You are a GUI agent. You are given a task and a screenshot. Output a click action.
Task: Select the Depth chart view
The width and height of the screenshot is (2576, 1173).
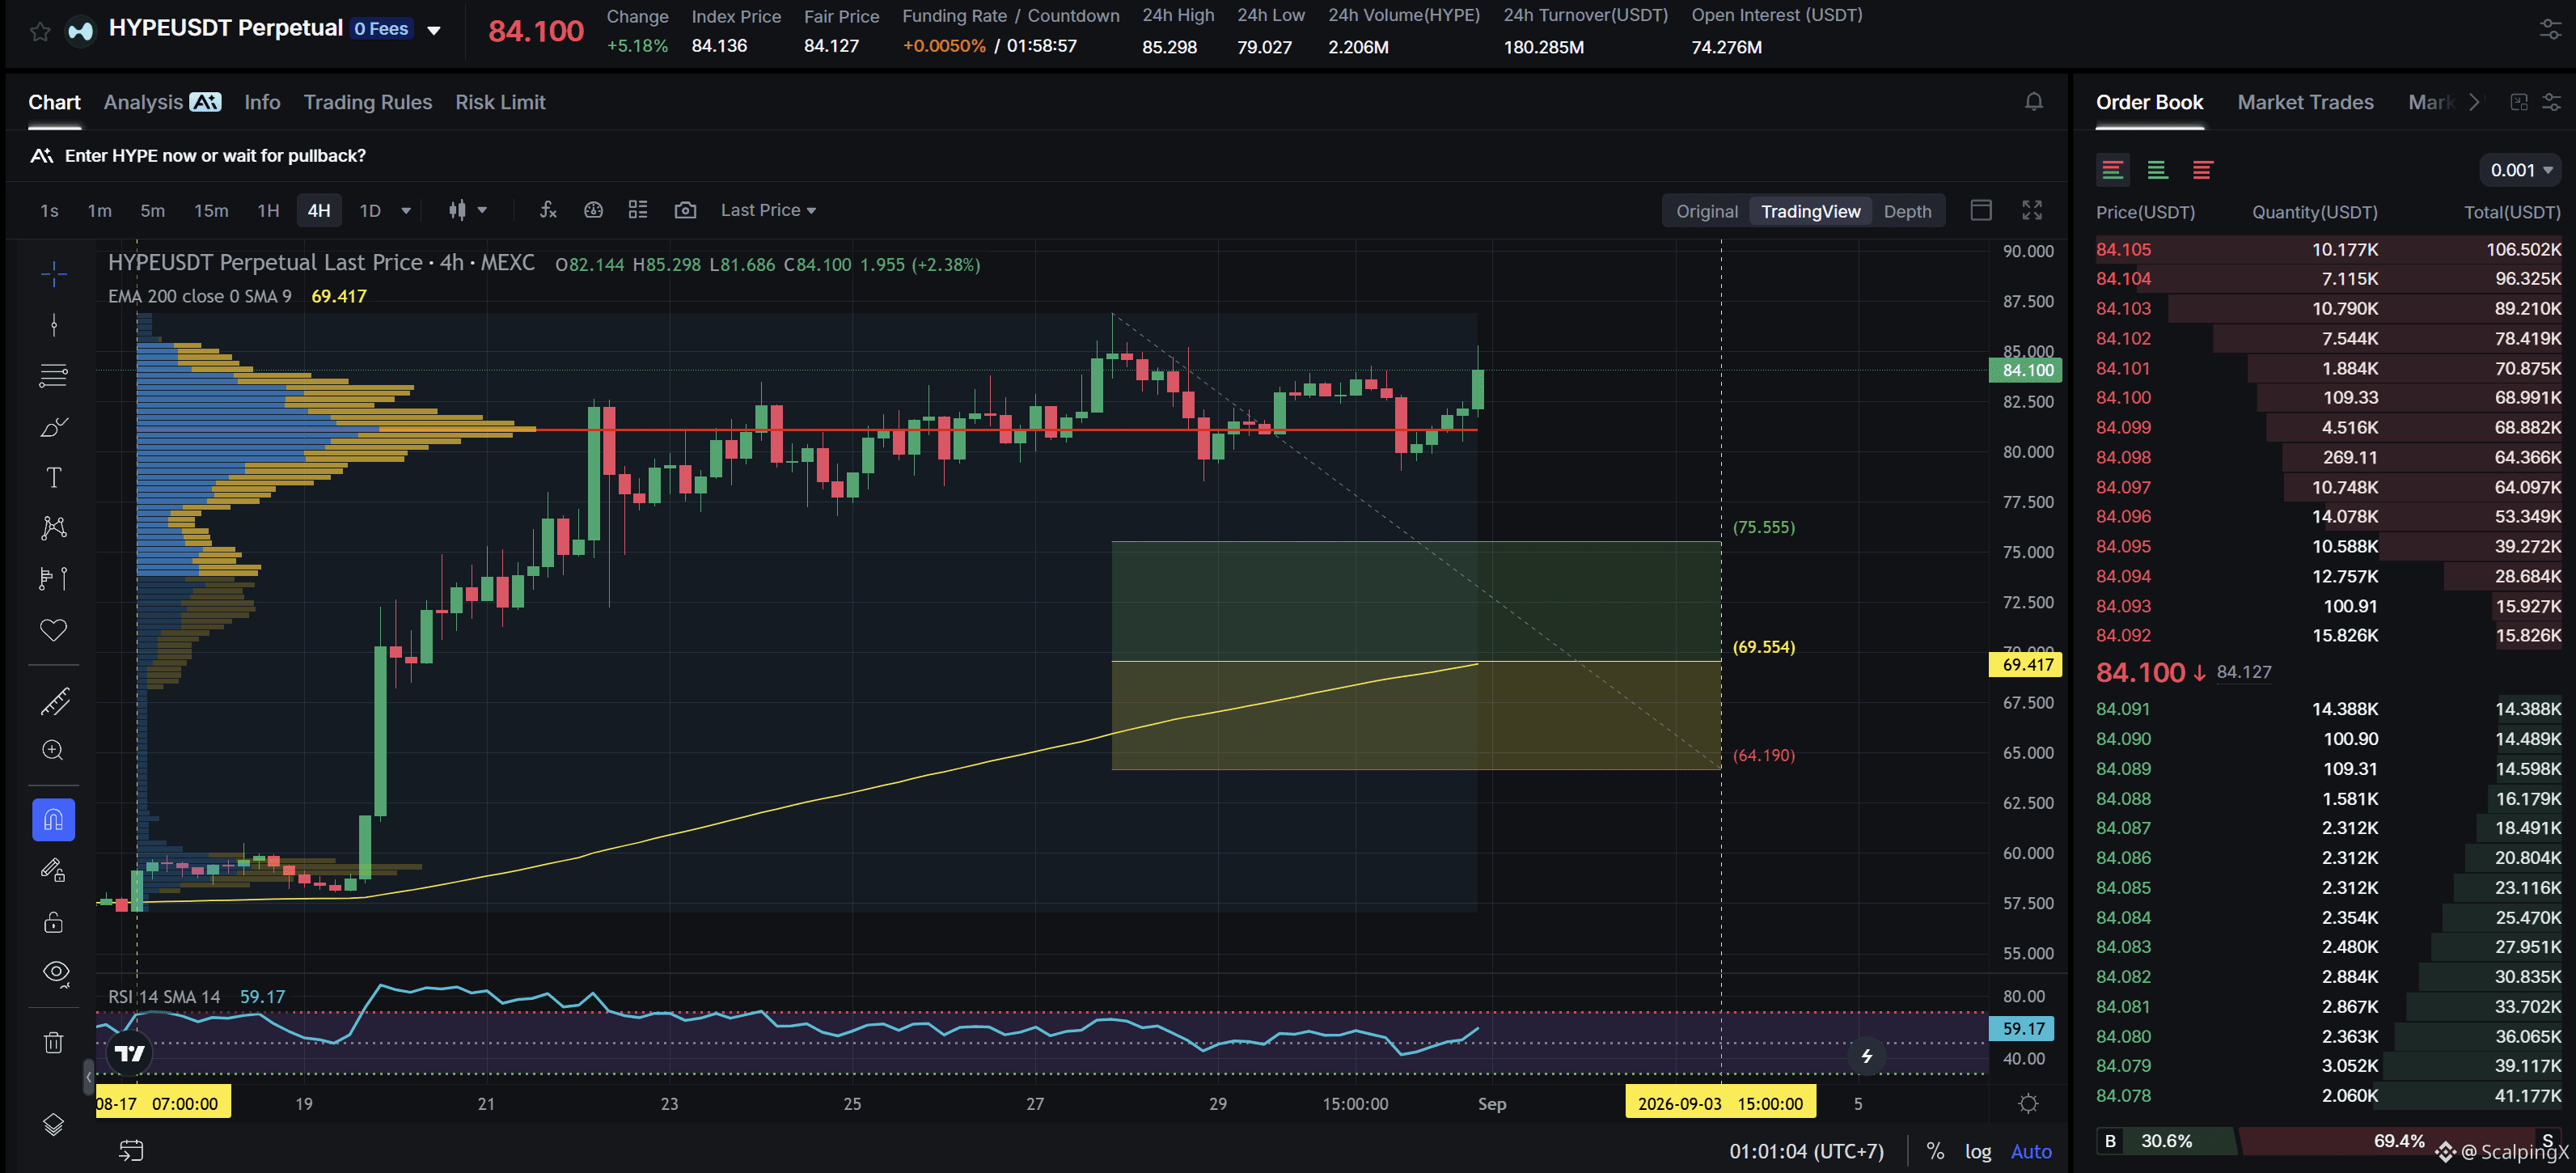tap(1906, 211)
